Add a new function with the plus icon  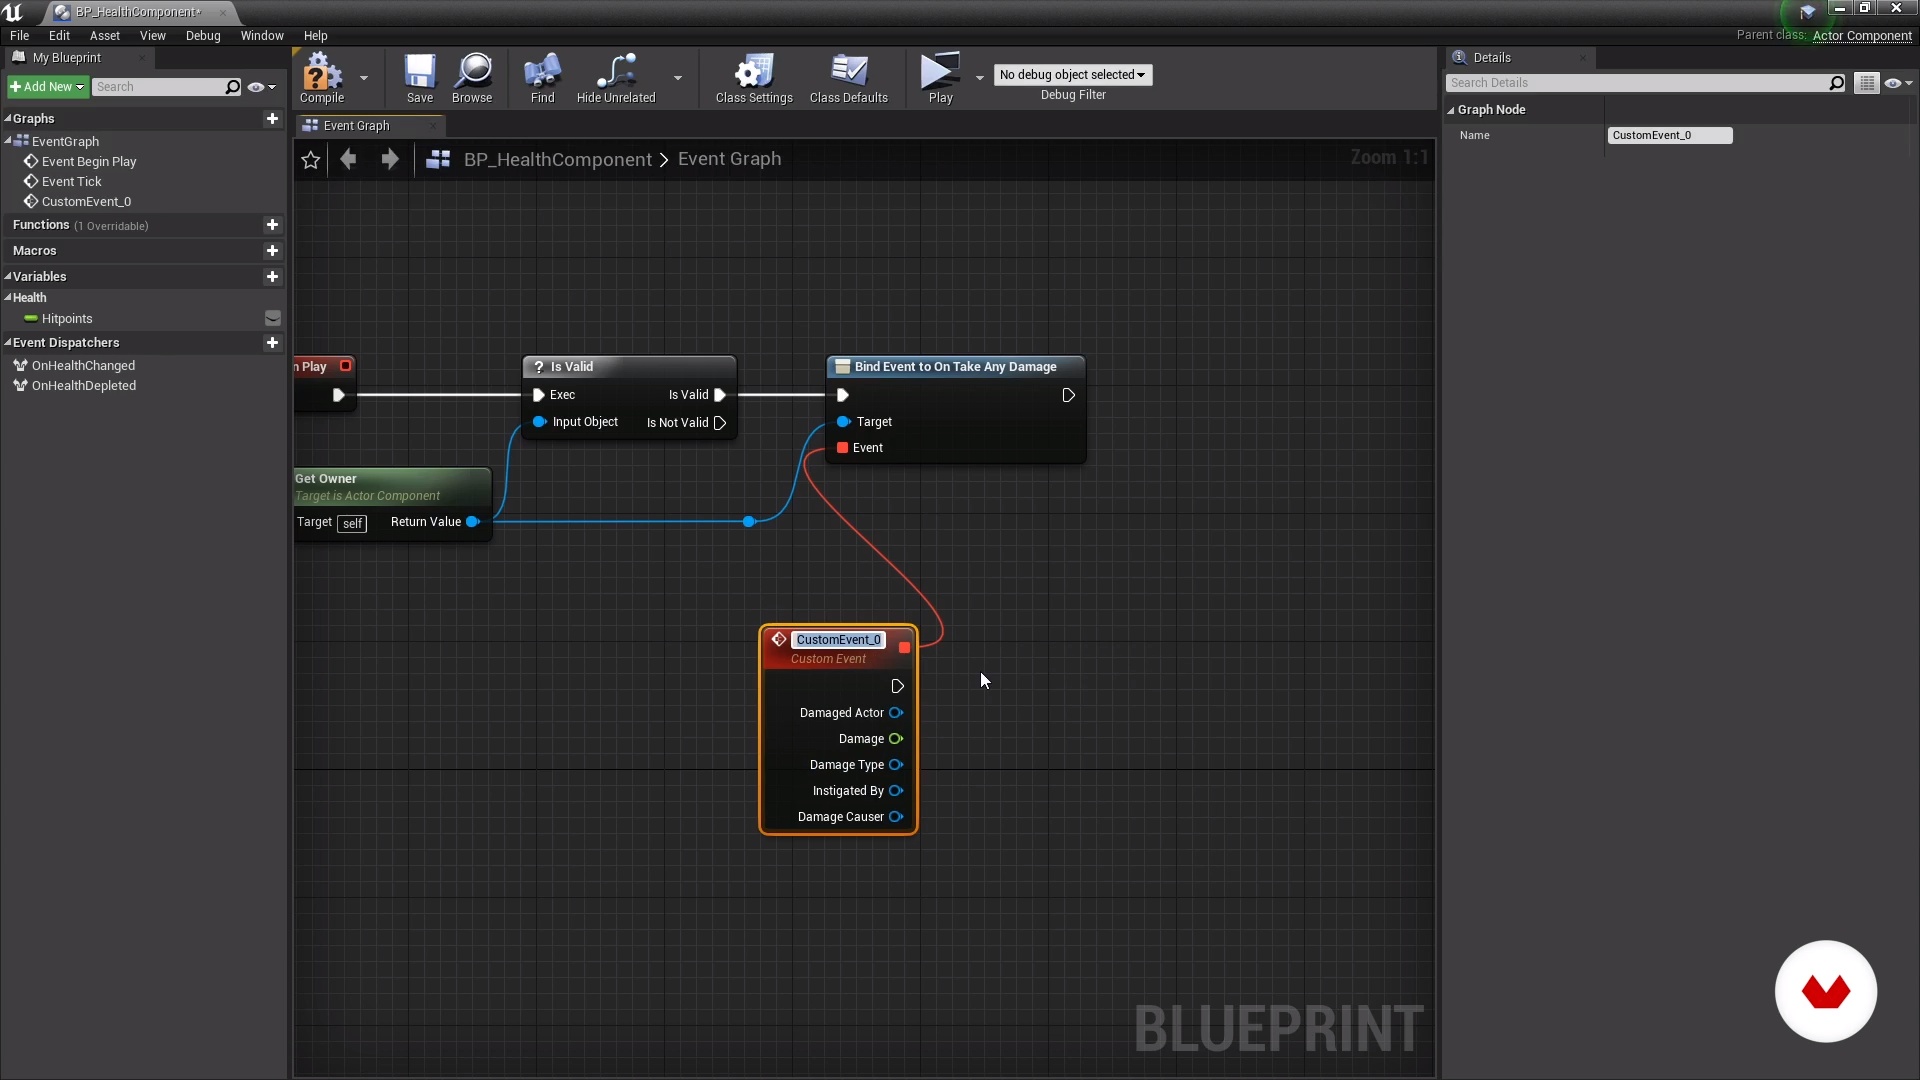coord(272,225)
